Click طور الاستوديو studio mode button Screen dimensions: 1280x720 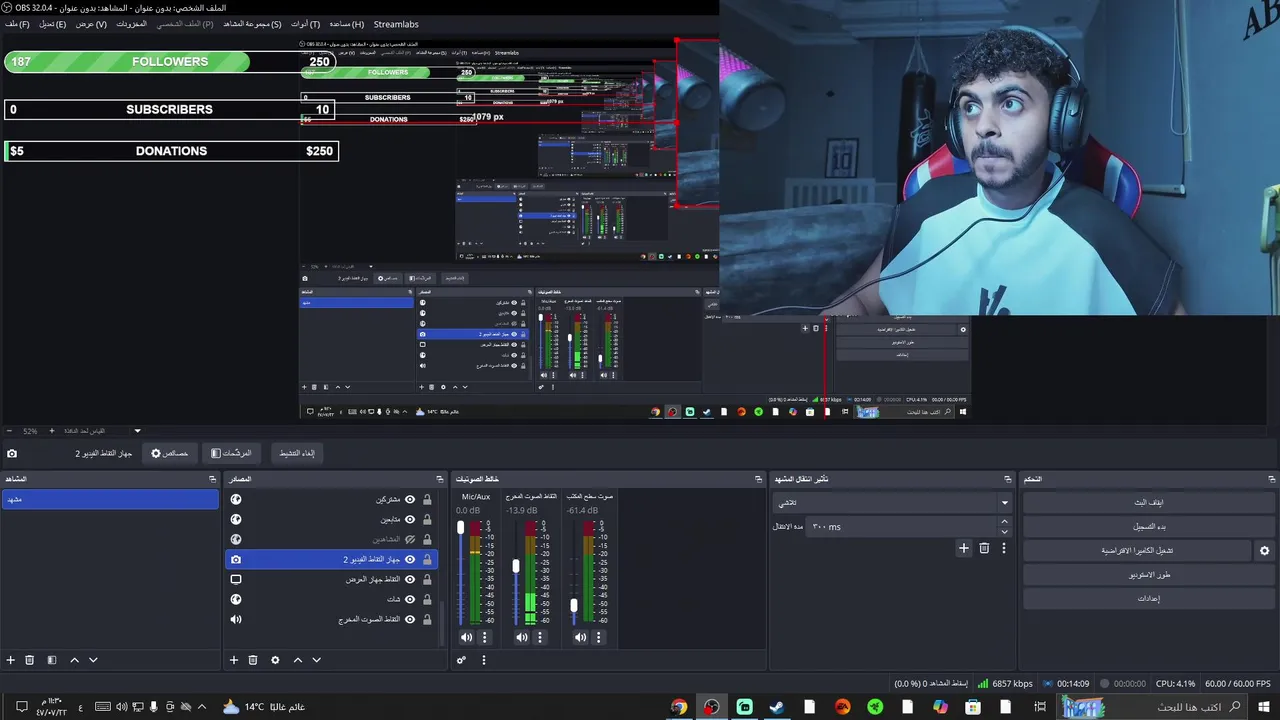click(1148, 575)
